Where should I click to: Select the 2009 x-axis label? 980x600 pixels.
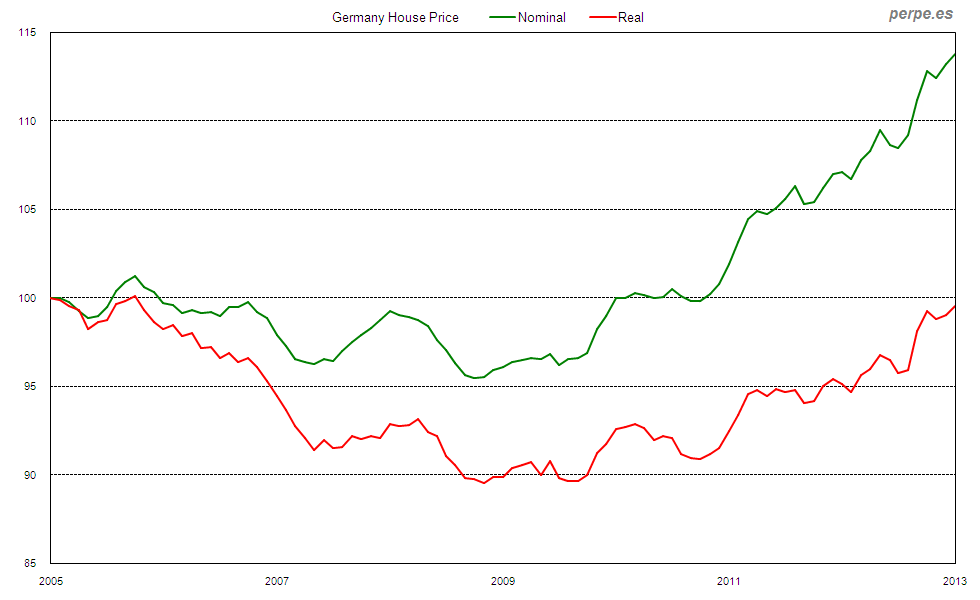tap(503, 581)
